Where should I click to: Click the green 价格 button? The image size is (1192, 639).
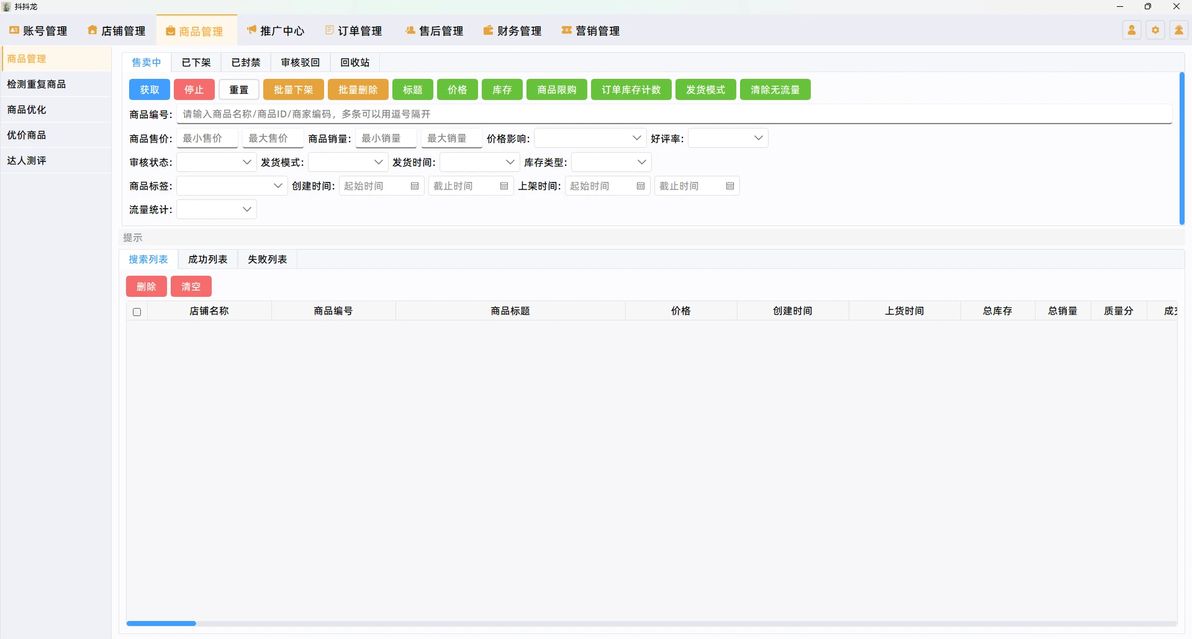pyautogui.click(x=458, y=90)
